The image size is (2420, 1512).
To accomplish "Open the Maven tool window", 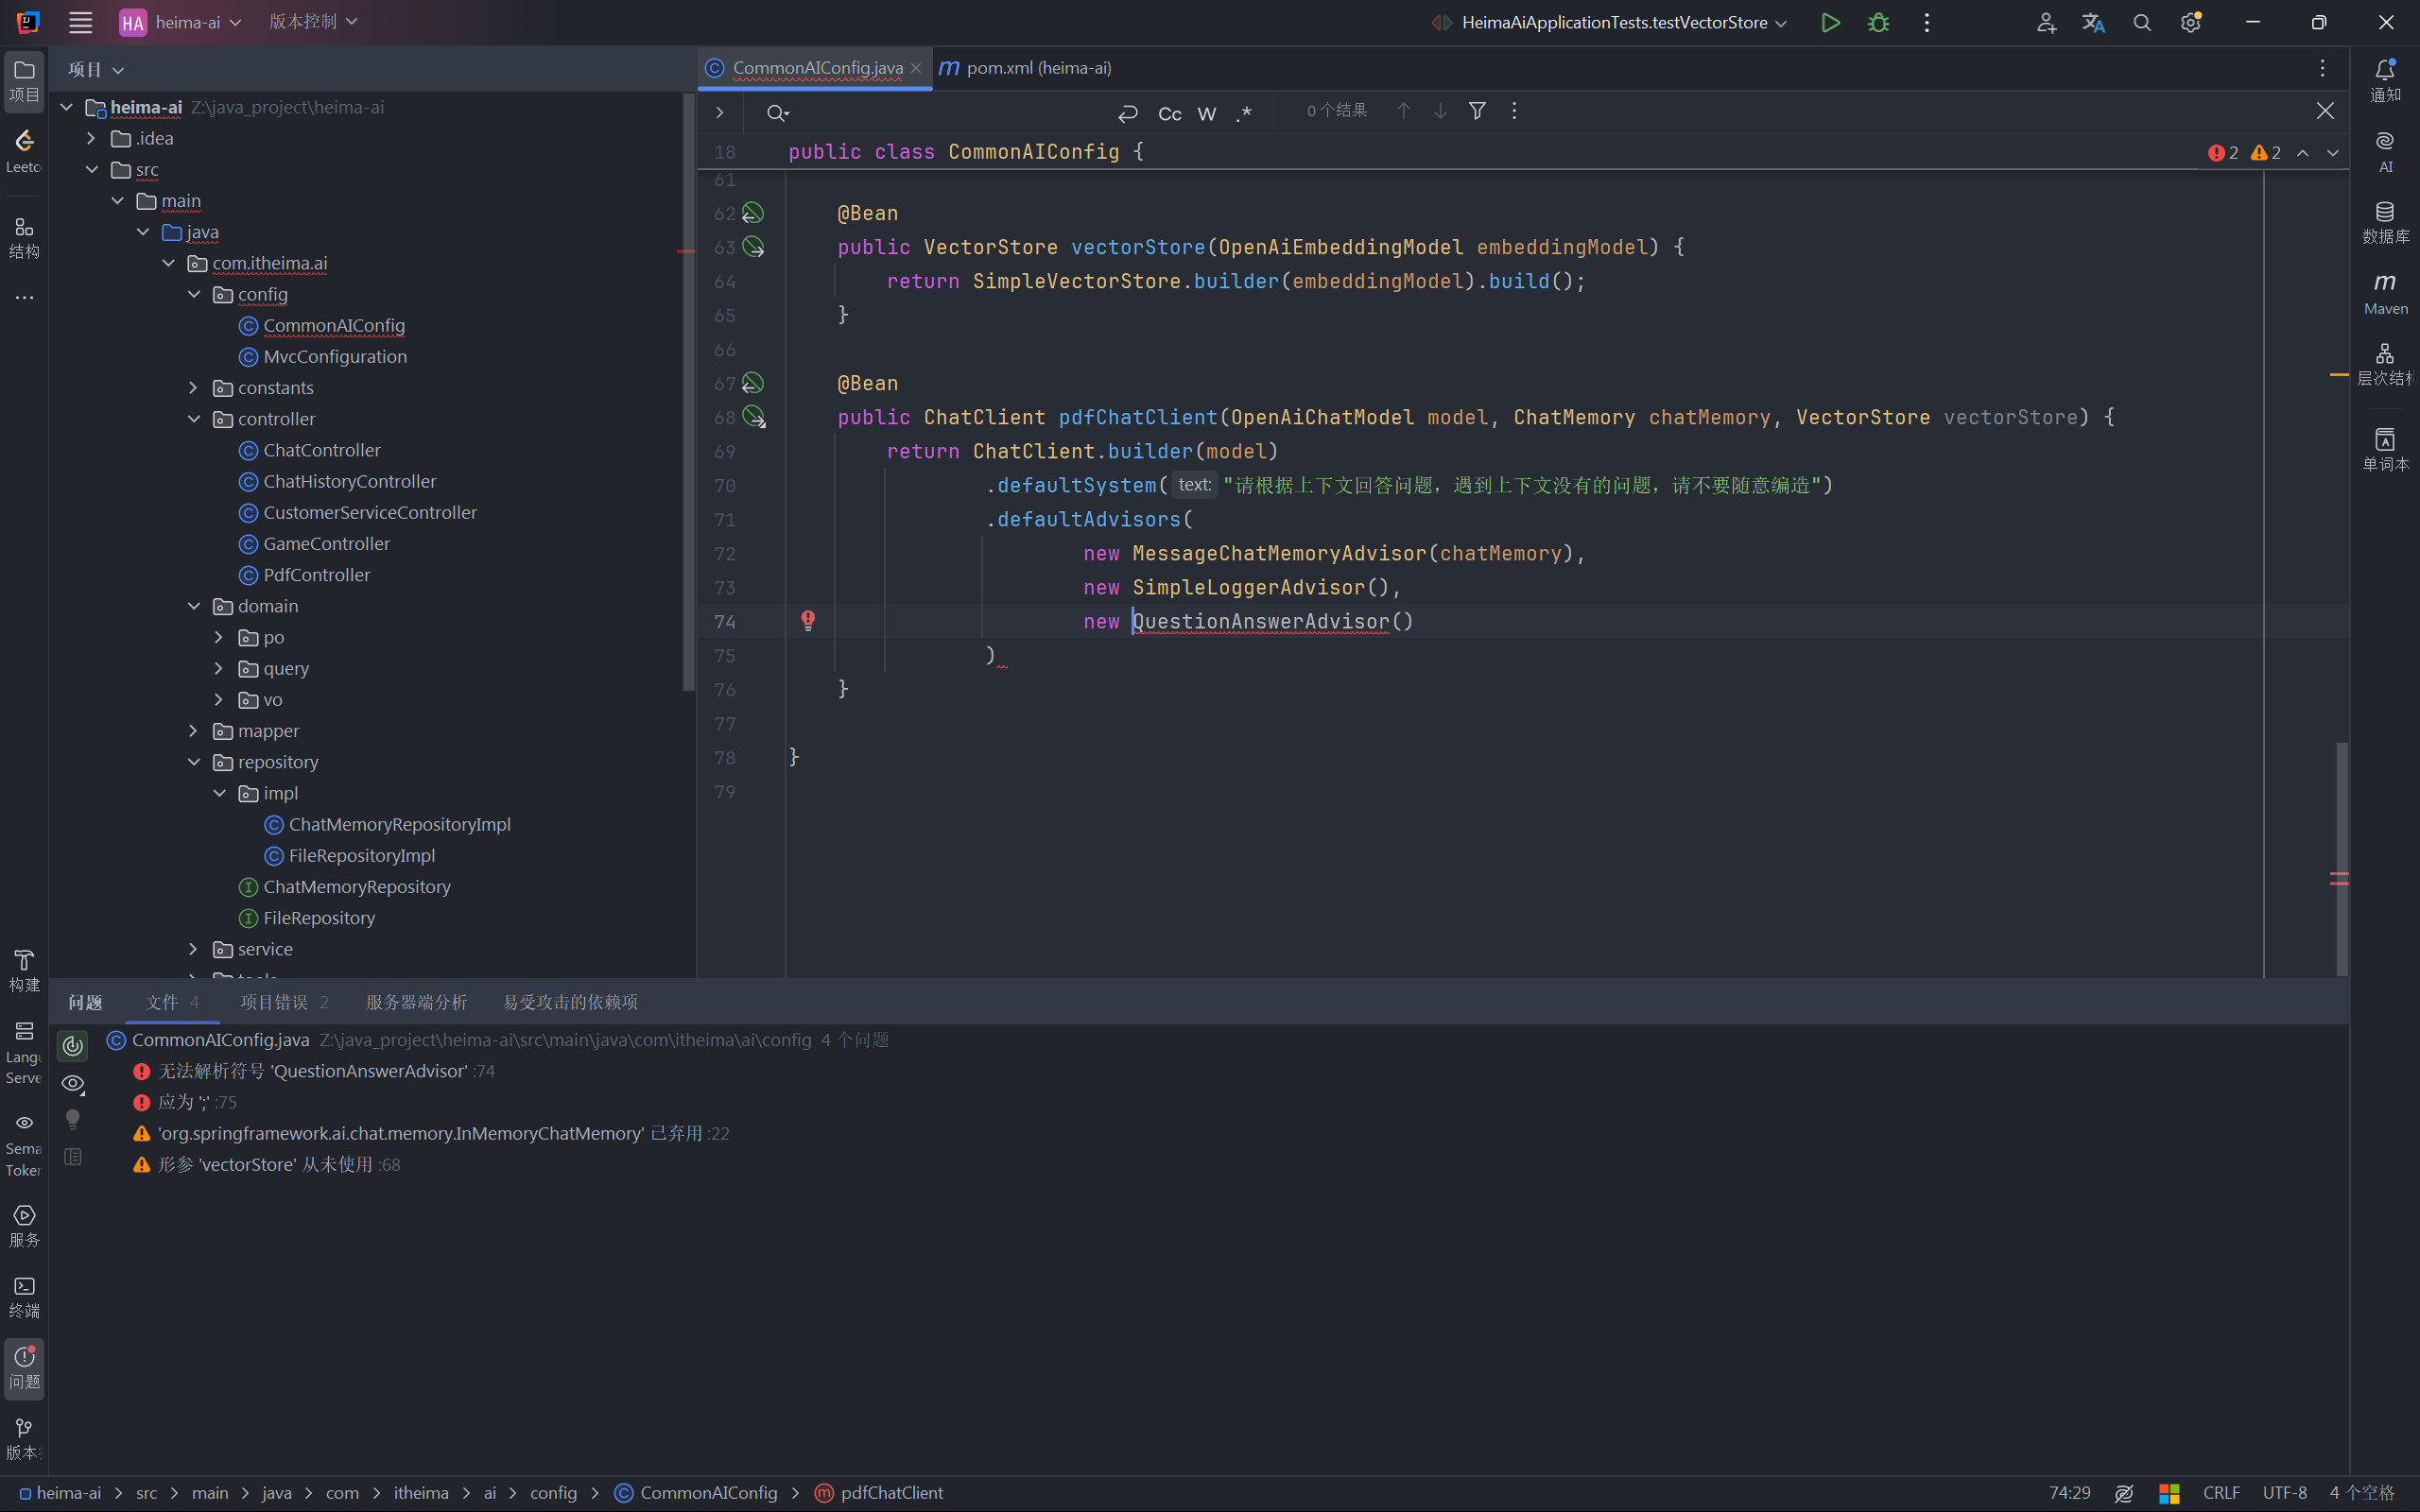I will coord(2385,293).
